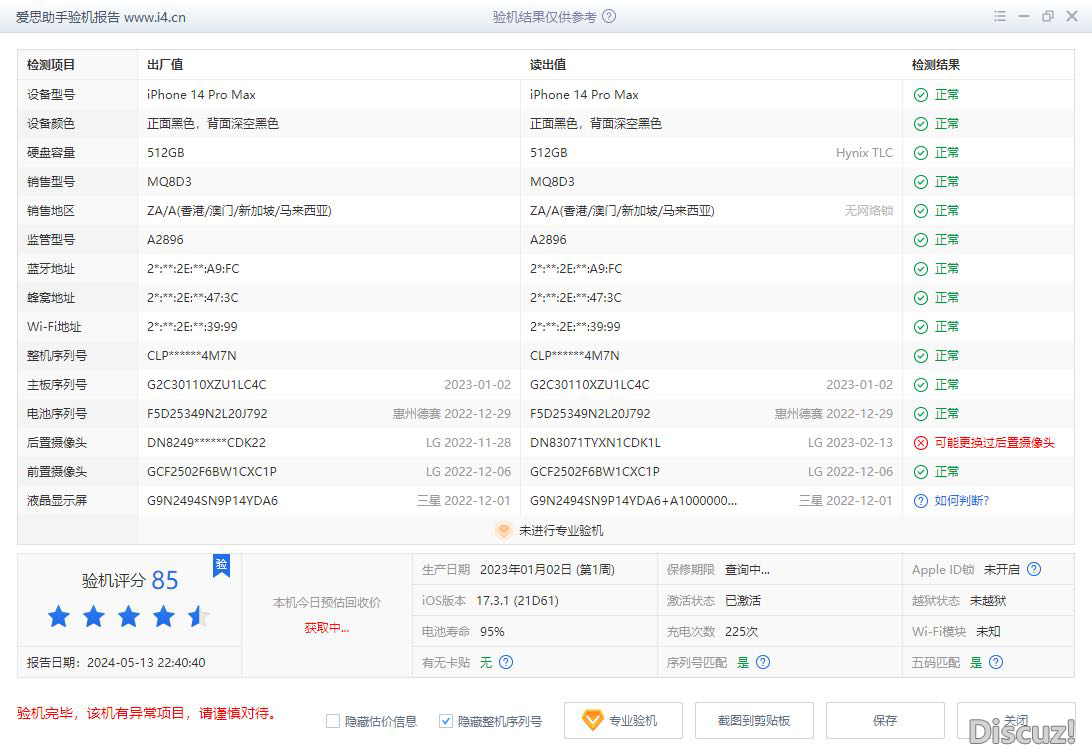This screenshot has height=756, width=1092.
Task: Enable the 隐藏估价信息 checkbox
Action: [333, 721]
